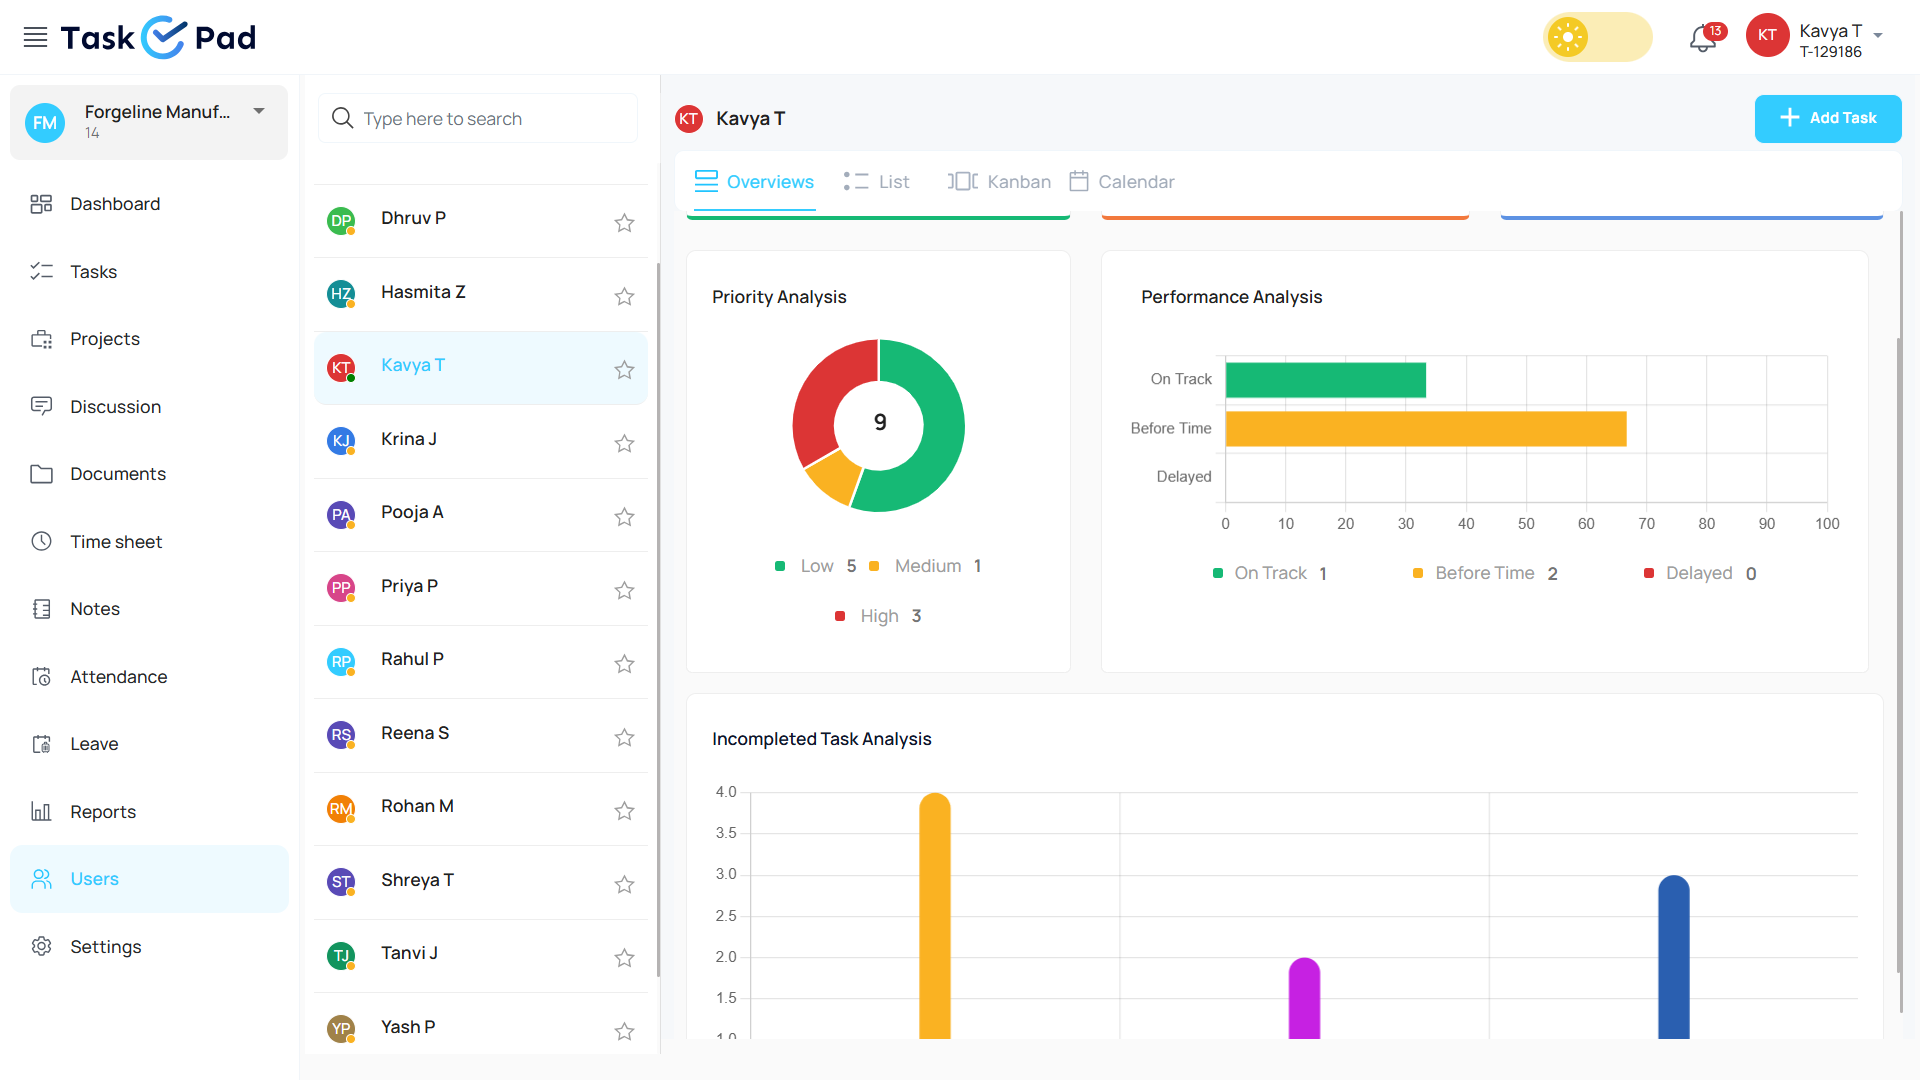Screen dimensions: 1920x1080
Task: Toggle the light/dark theme switch
Action: [x=1597, y=37]
